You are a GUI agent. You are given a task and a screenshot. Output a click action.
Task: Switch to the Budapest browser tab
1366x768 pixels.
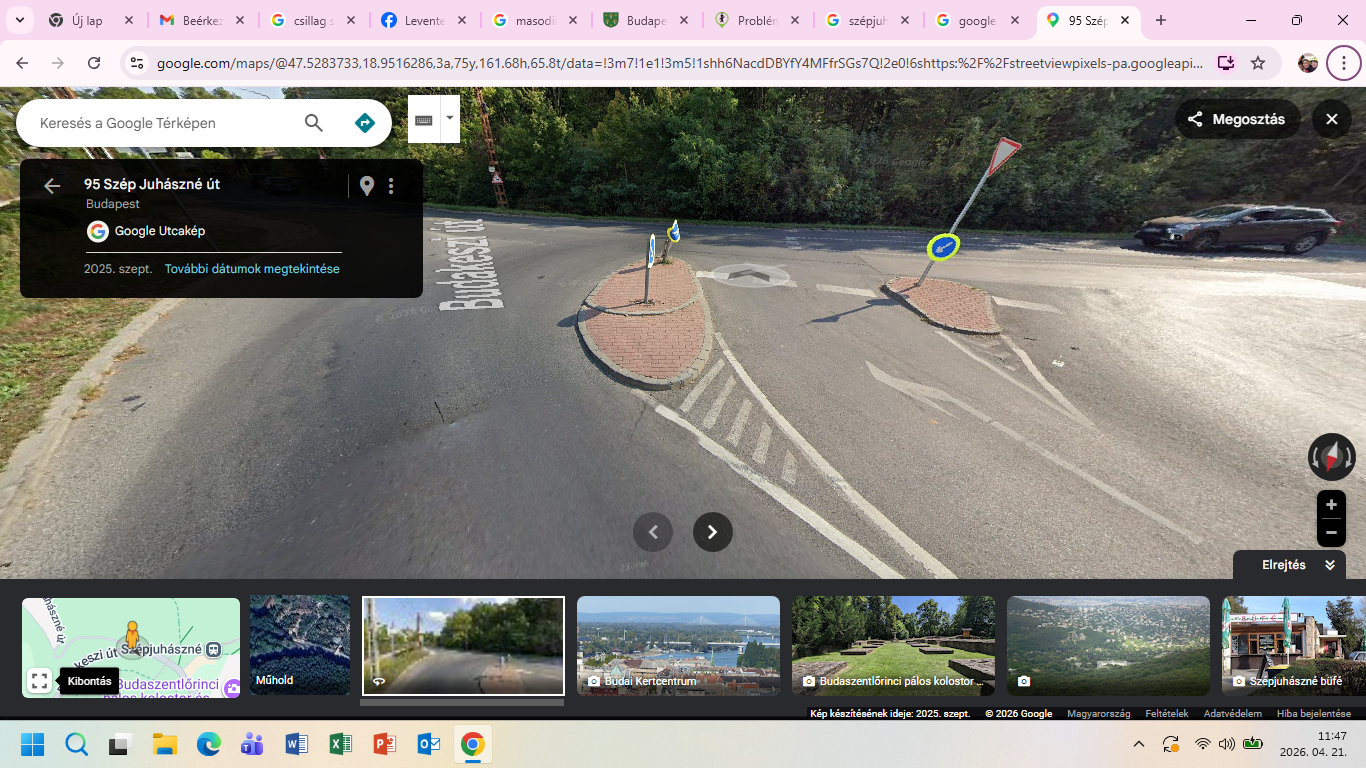coord(646,20)
